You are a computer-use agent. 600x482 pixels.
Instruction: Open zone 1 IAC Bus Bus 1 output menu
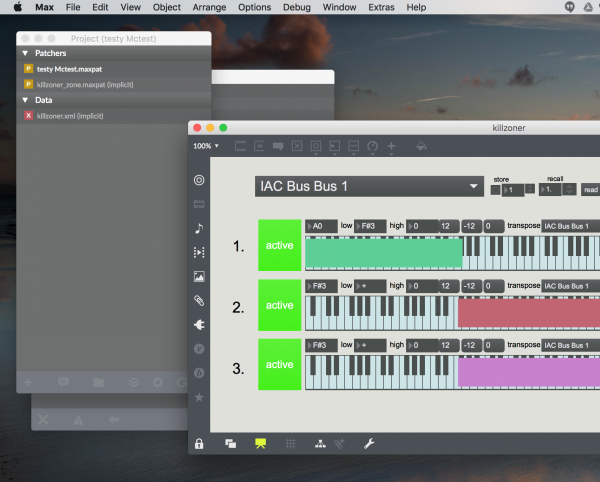tap(571, 226)
